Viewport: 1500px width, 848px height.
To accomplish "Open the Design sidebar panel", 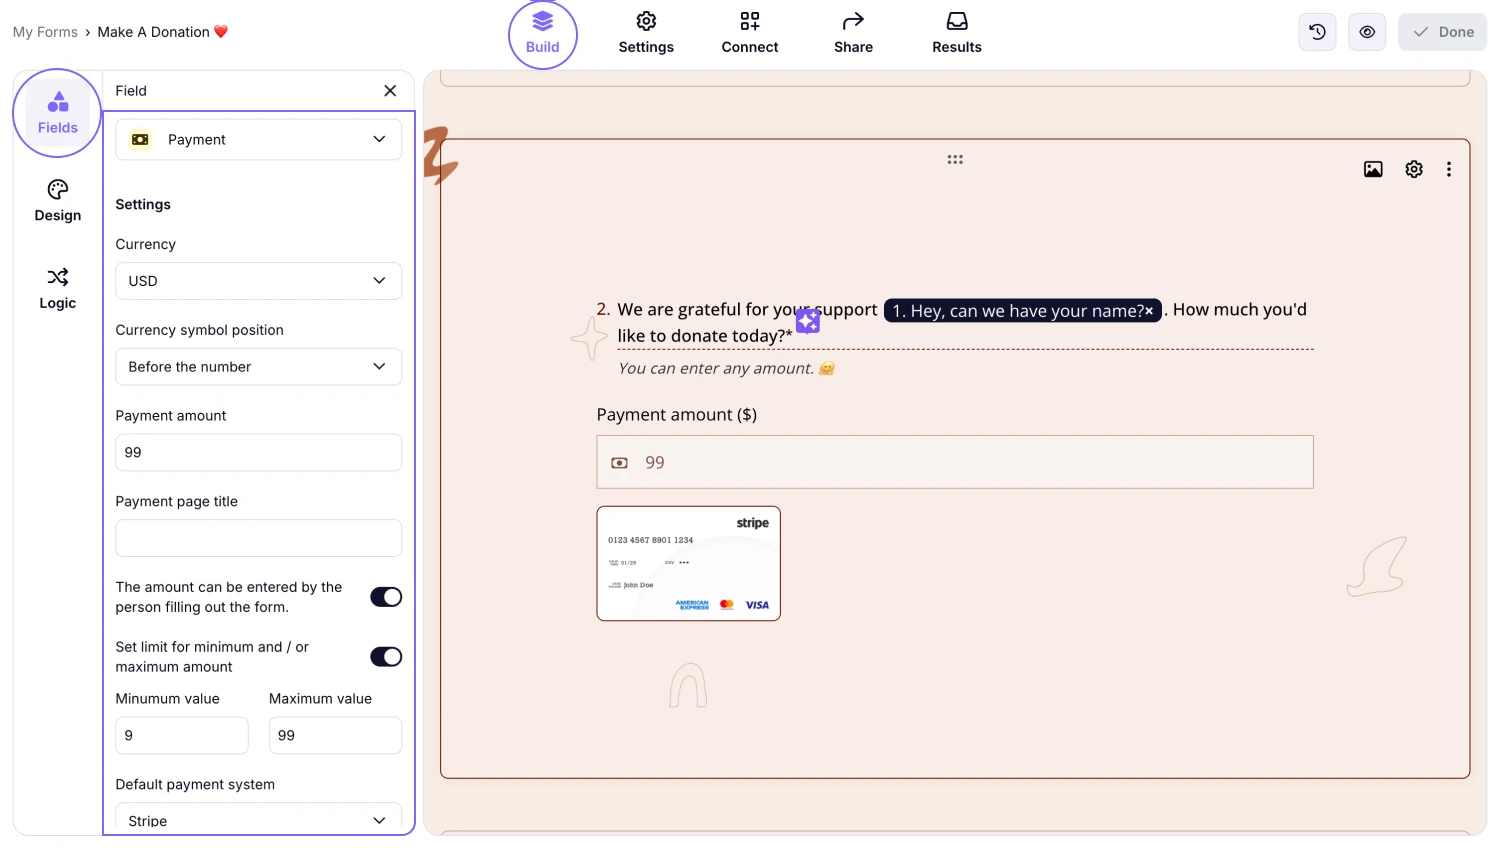I will pyautogui.click(x=57, y=201).
